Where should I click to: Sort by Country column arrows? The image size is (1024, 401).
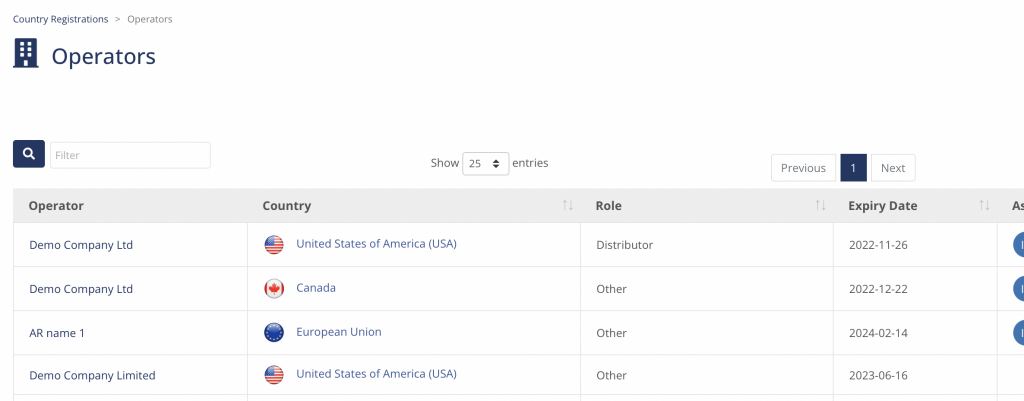[x=568, y=206]
